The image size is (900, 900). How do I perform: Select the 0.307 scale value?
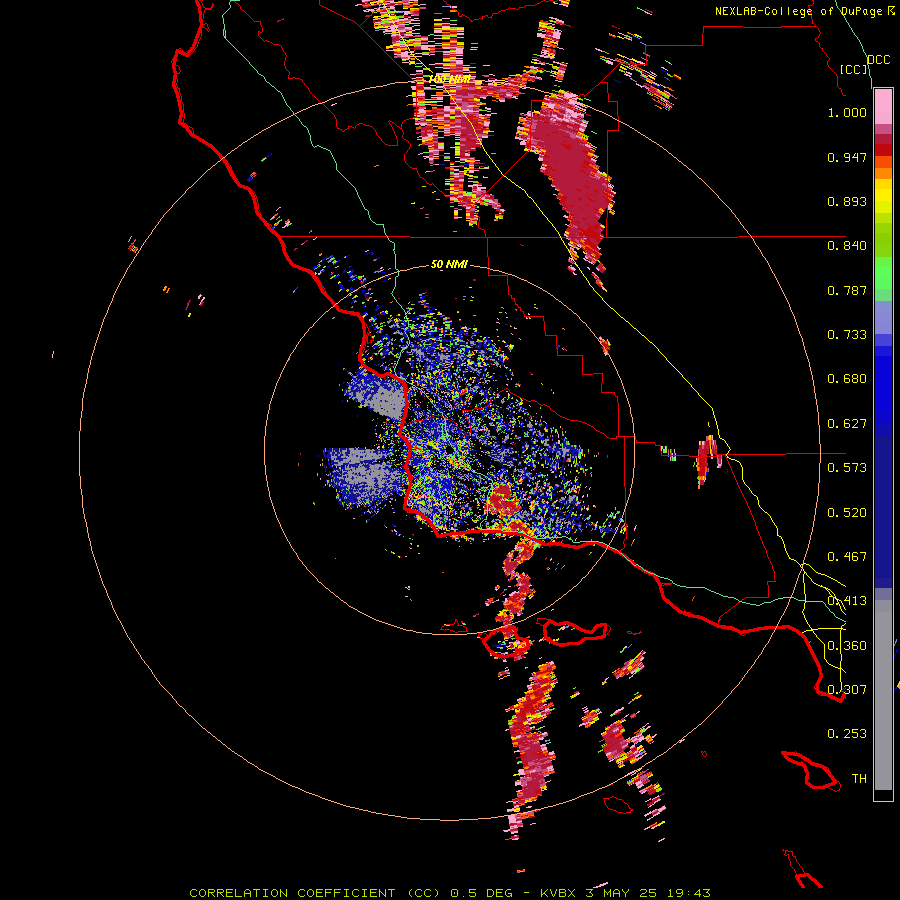847,690
